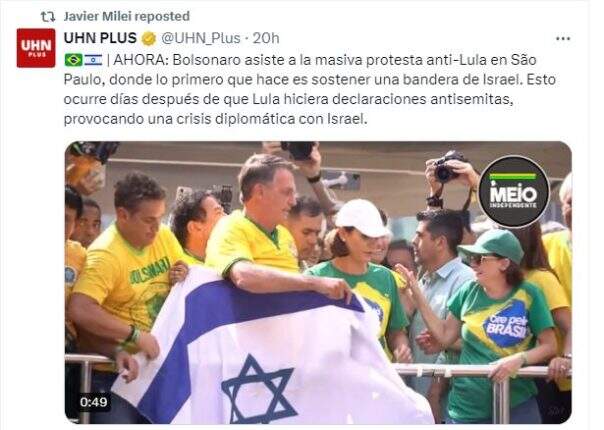The width and height of the screenshot is (604, 430).
Task: Open the three-dot more options menu
Action: pos(563,39)
